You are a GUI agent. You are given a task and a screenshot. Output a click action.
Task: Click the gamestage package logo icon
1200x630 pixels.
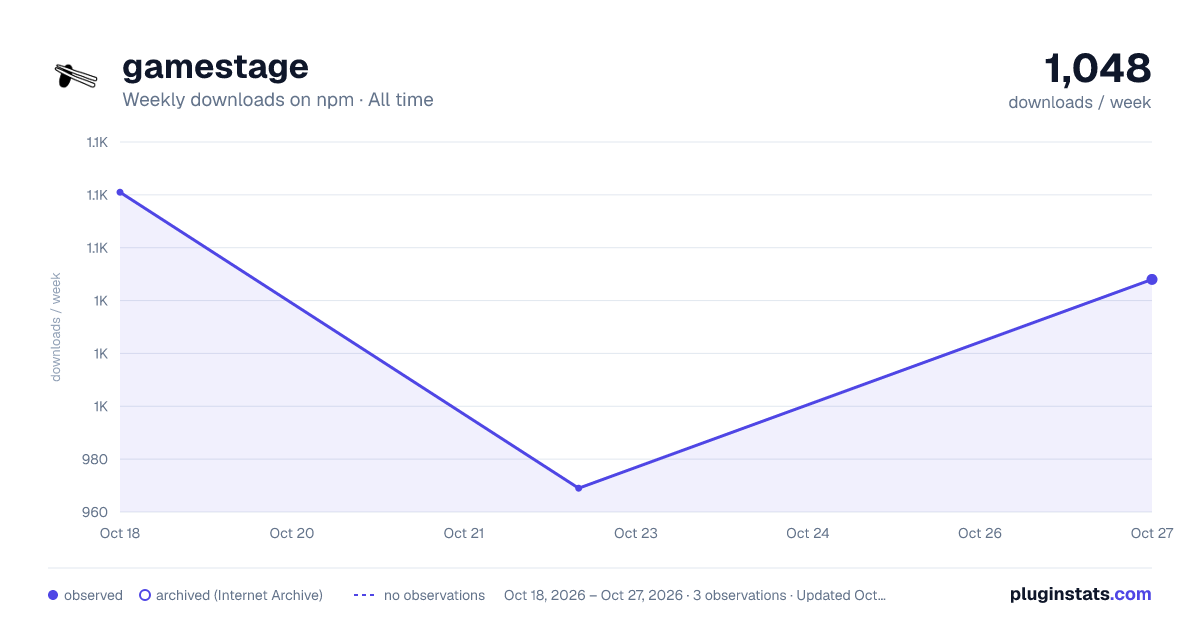[x=76, y=76]
